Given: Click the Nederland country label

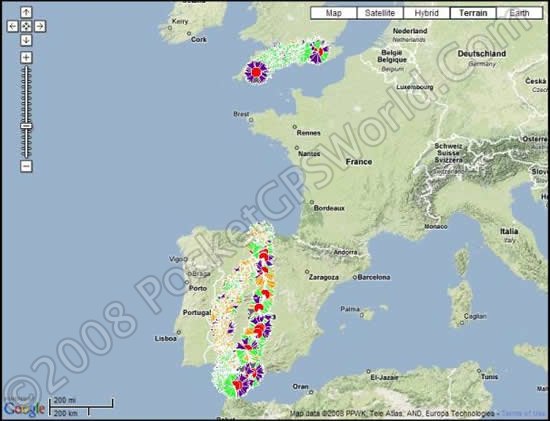Looking at the screenshot, I should point(410,31).
